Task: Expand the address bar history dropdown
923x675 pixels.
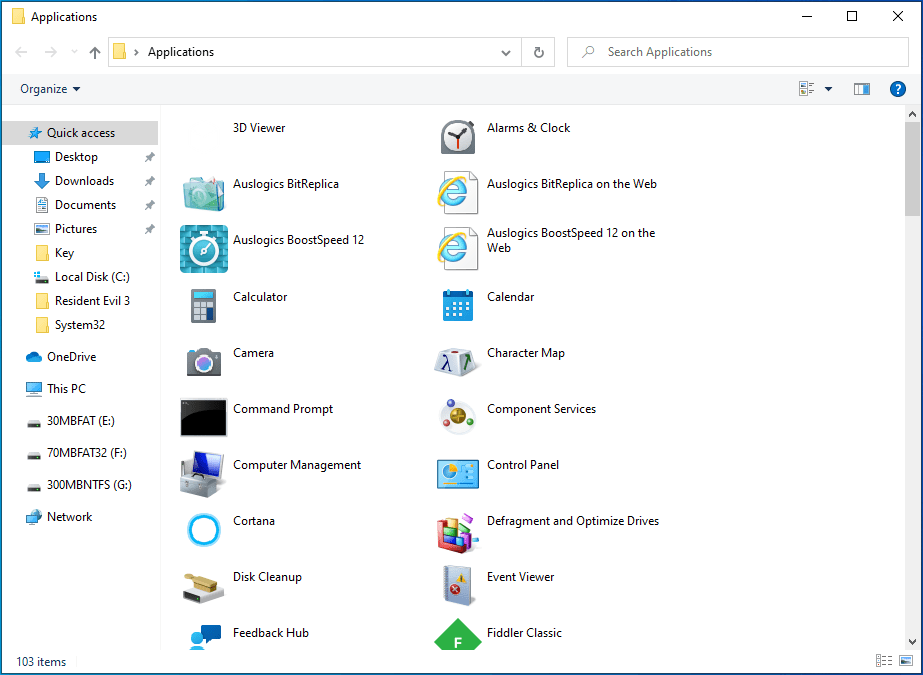Action: tap(507, 52)
